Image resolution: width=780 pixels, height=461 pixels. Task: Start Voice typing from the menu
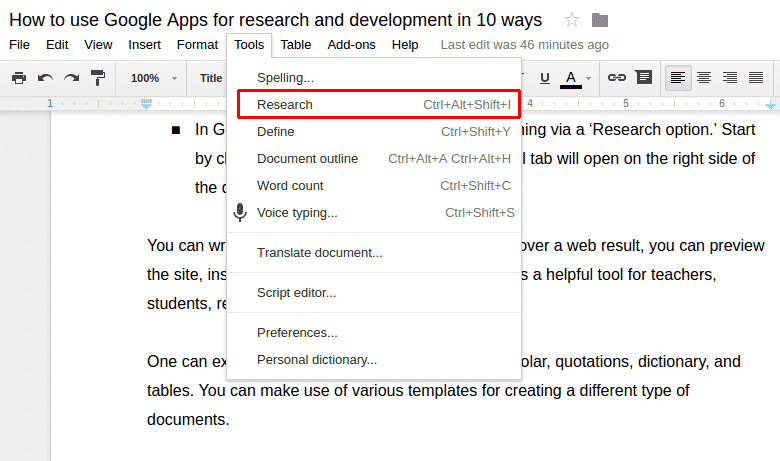point(374,213)
